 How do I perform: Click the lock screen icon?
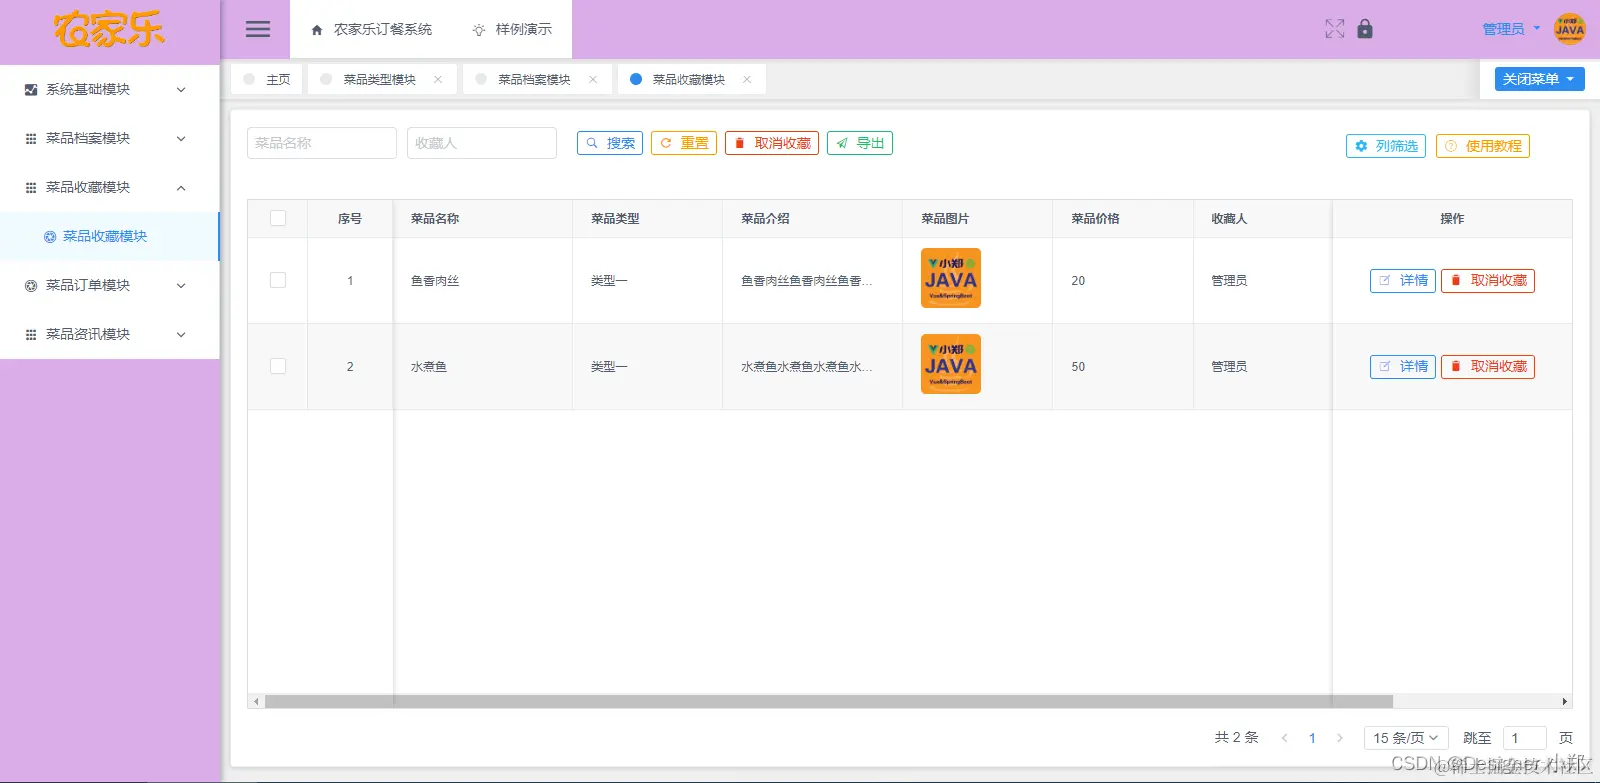click(1365, 29)
